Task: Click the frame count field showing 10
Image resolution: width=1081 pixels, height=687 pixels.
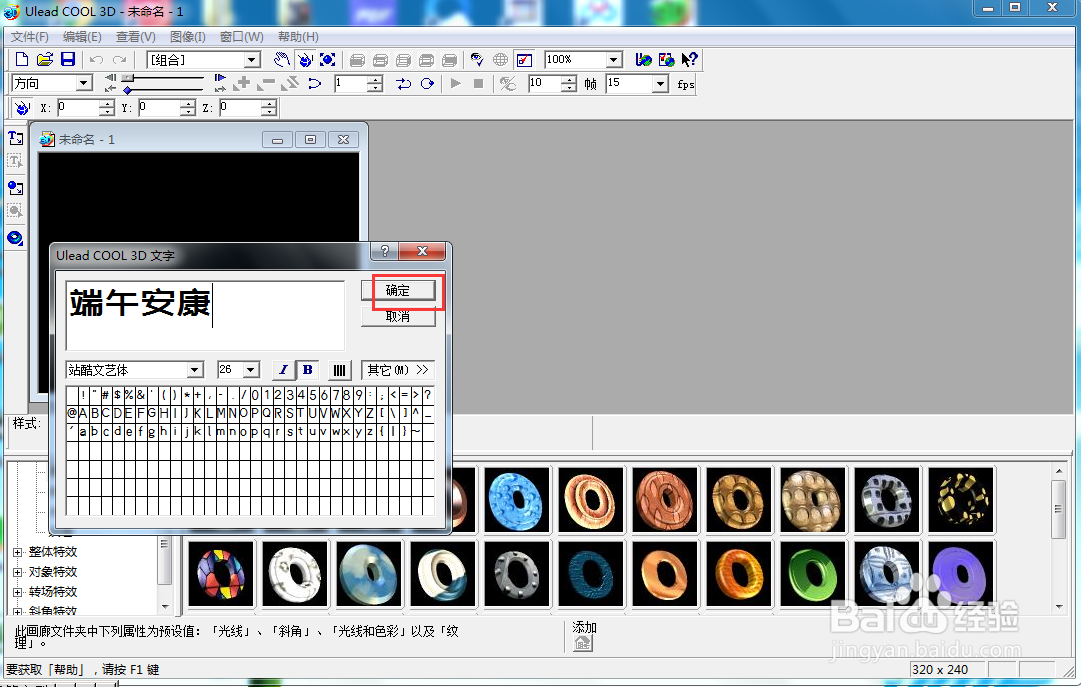Action: pos(545,83)
